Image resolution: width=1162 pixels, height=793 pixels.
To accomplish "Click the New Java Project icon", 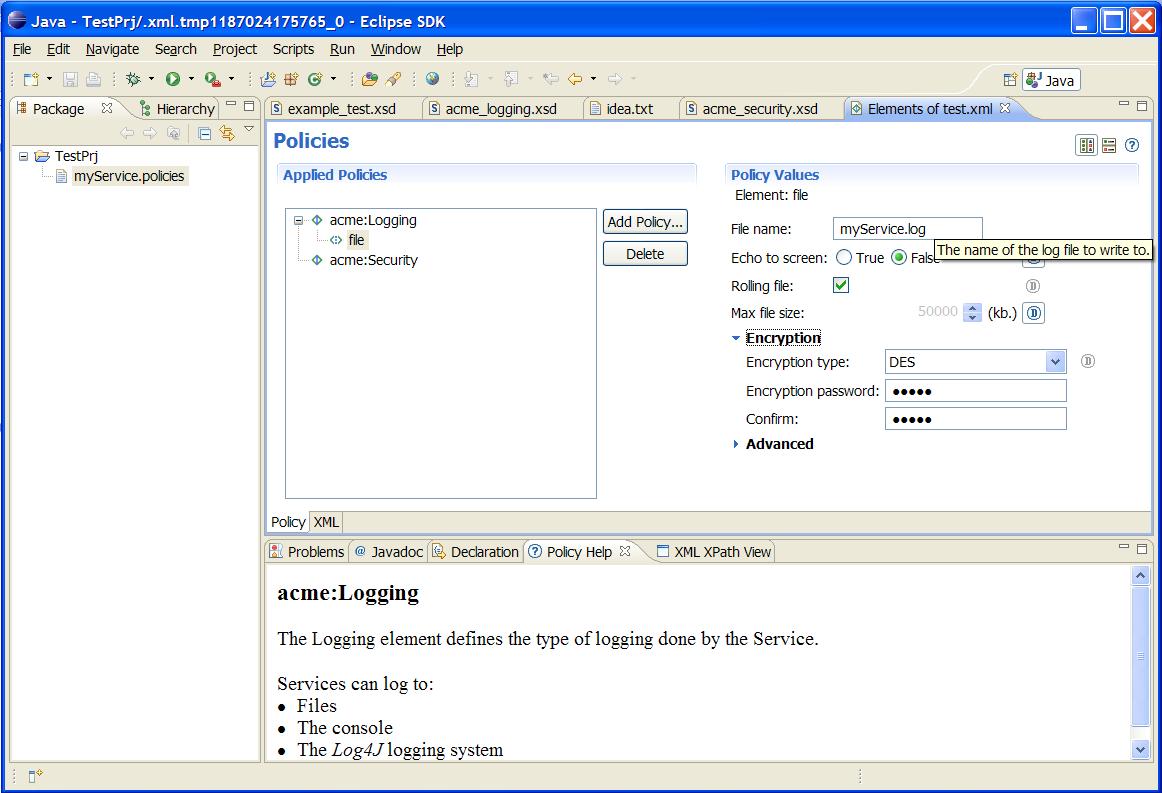I will [x=268, y=79].
